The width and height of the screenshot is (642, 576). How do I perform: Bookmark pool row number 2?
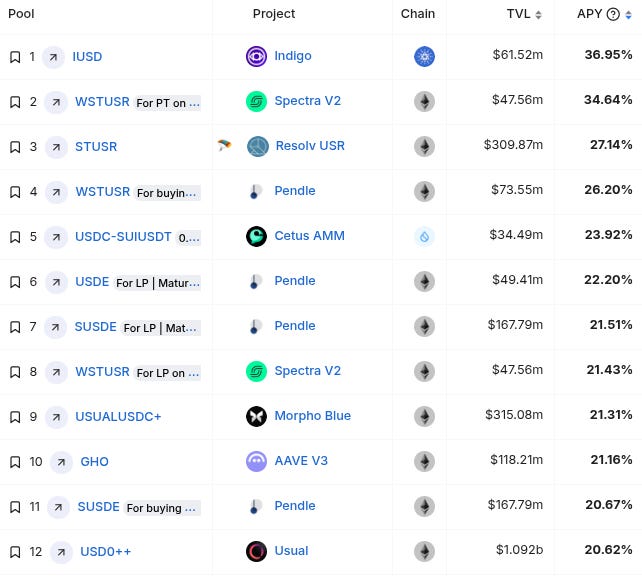(x=15, y=102)
